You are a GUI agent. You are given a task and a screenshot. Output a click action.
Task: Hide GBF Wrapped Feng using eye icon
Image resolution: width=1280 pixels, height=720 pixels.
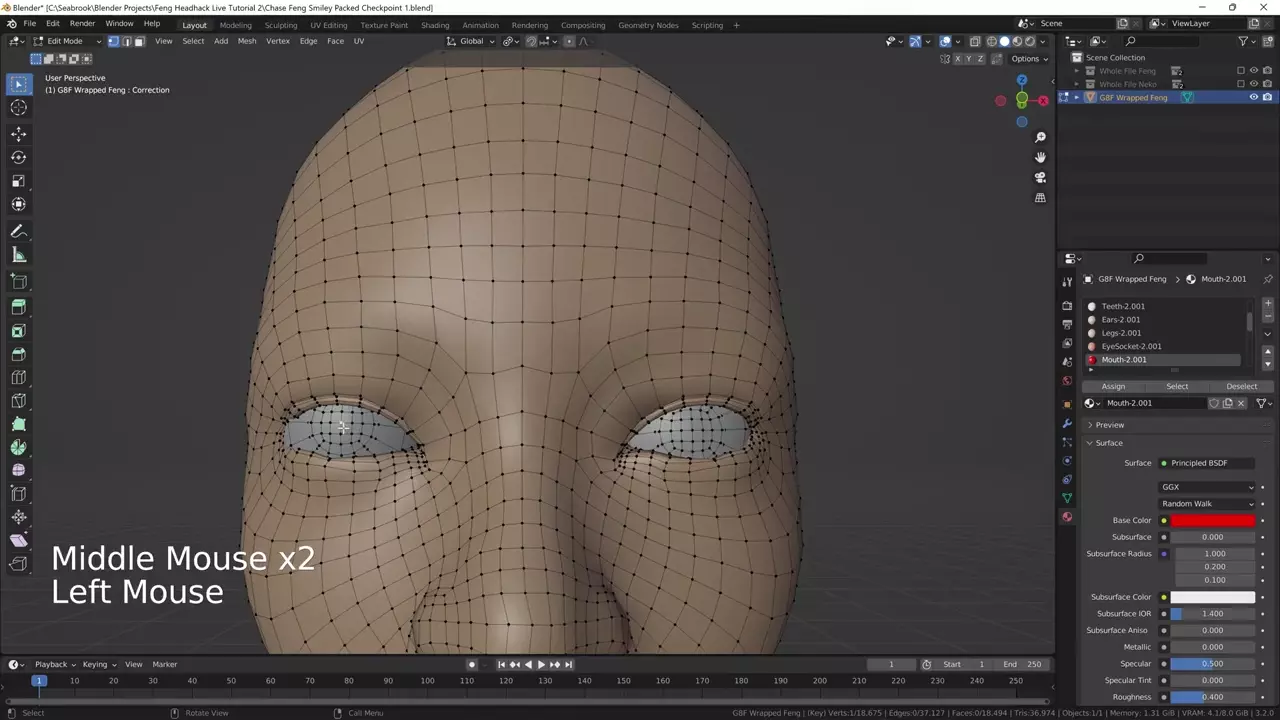pos(1253,97)
